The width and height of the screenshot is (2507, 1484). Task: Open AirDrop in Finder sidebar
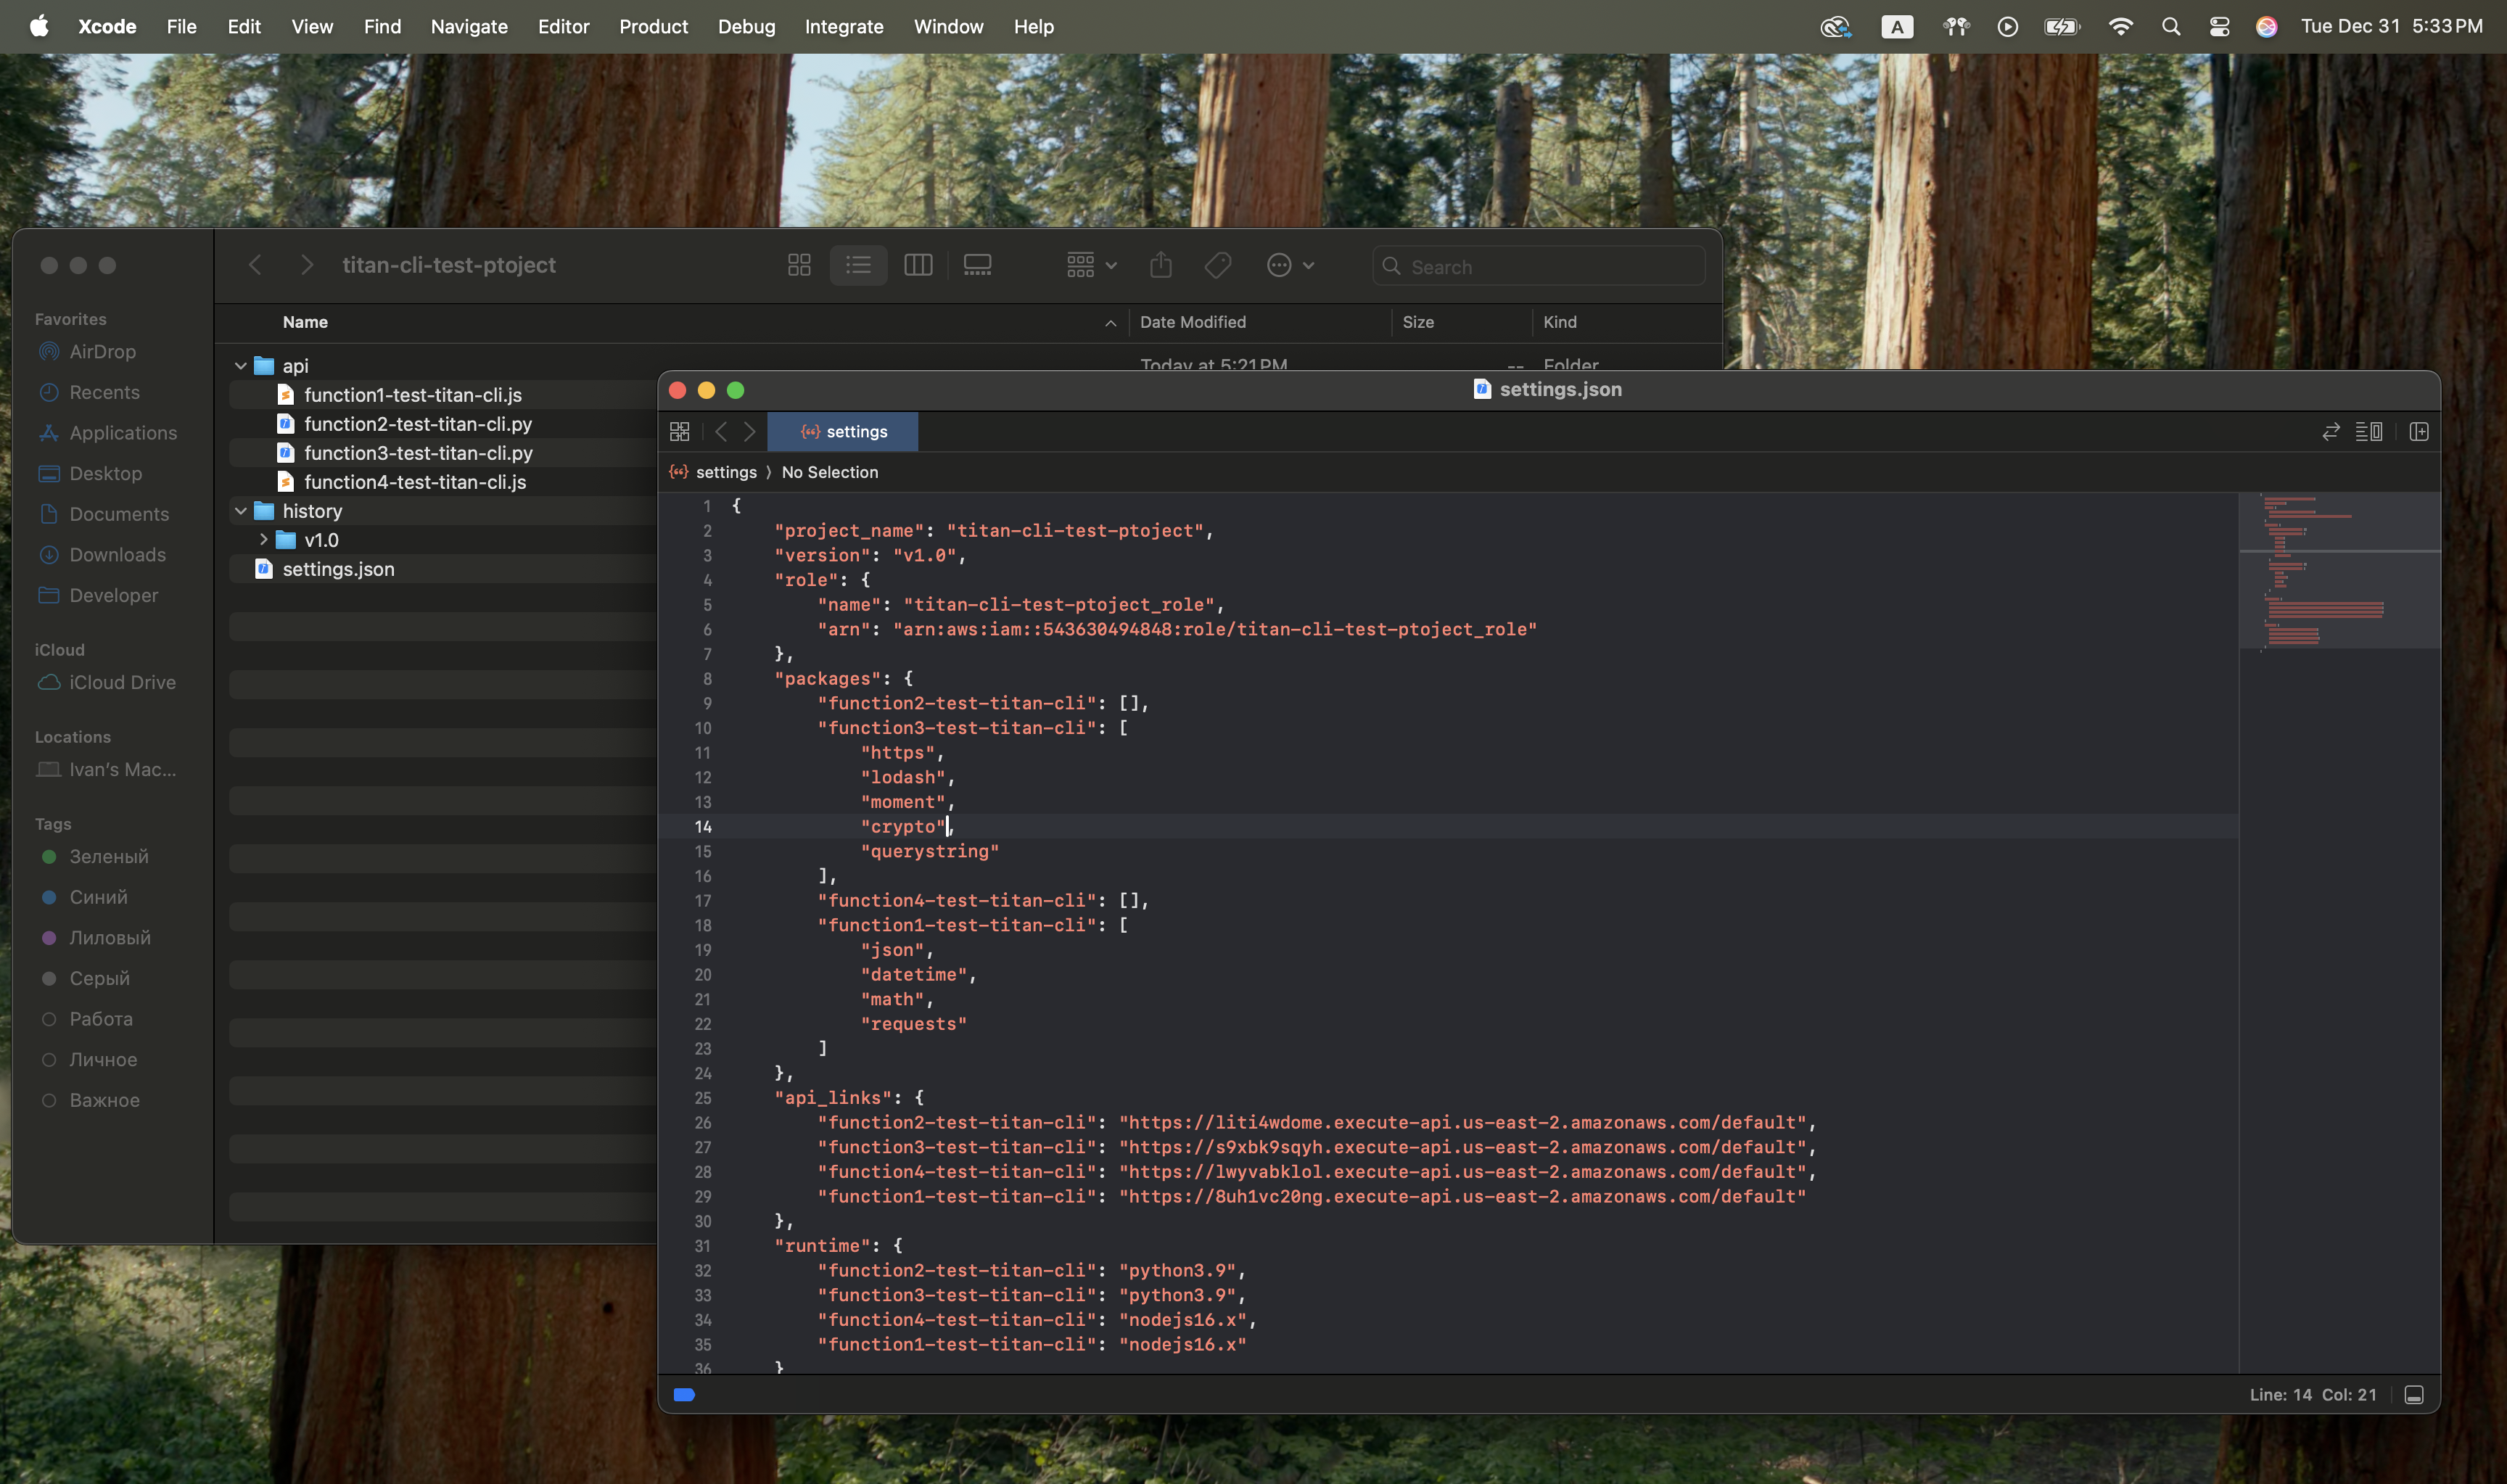[102, 352]
